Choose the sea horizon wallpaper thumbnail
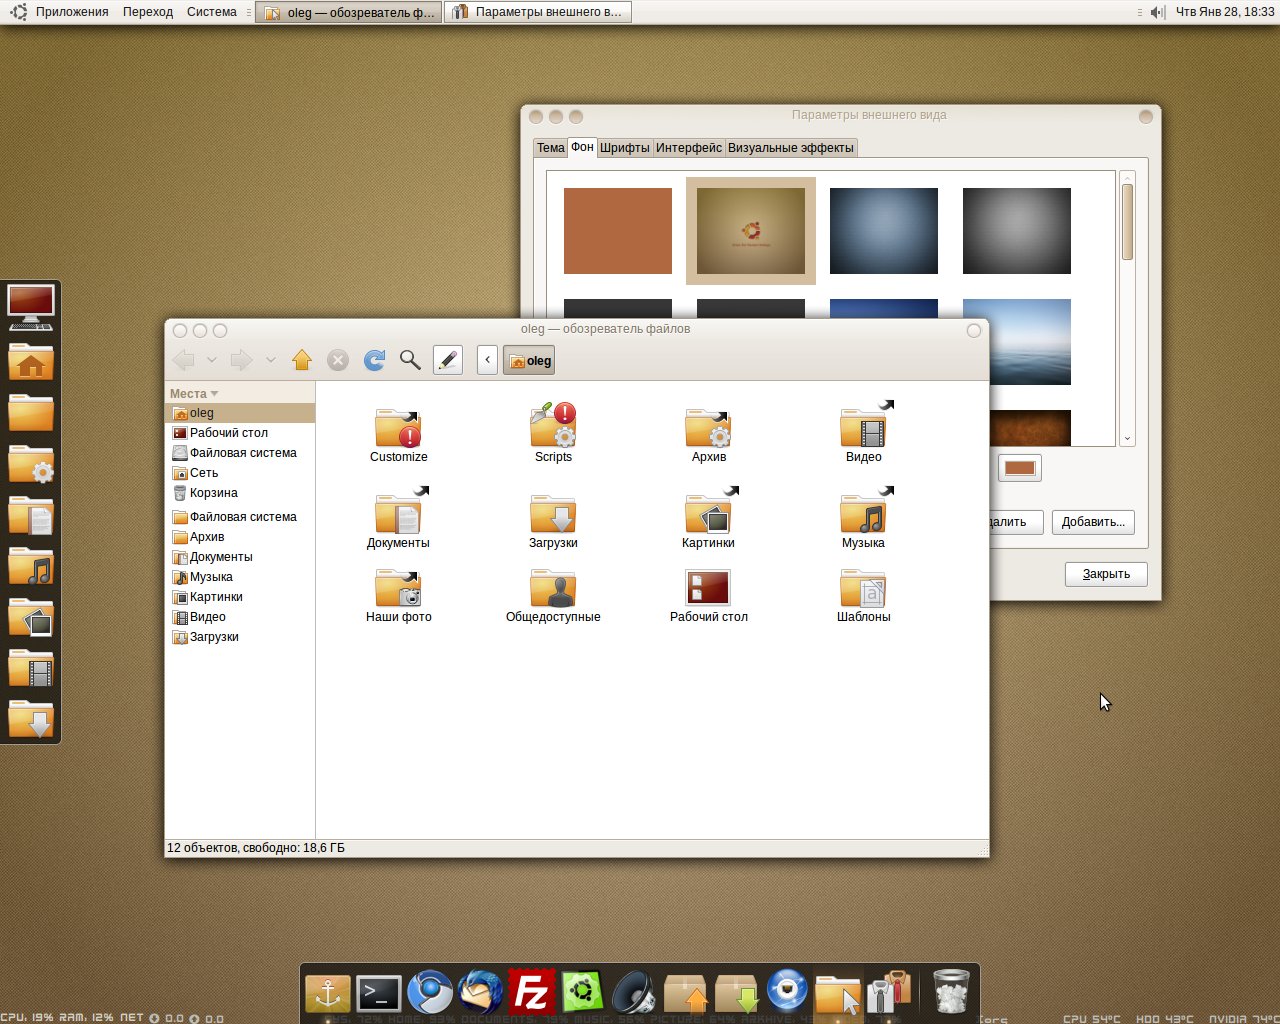 1017,342
